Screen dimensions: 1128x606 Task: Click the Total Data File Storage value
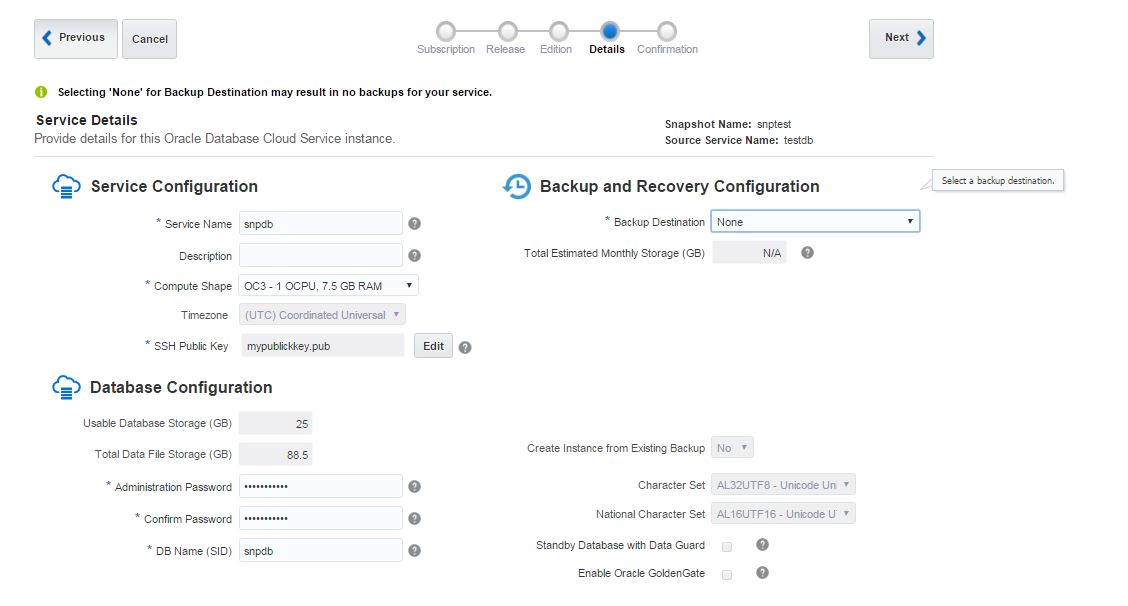click(276, 455)
